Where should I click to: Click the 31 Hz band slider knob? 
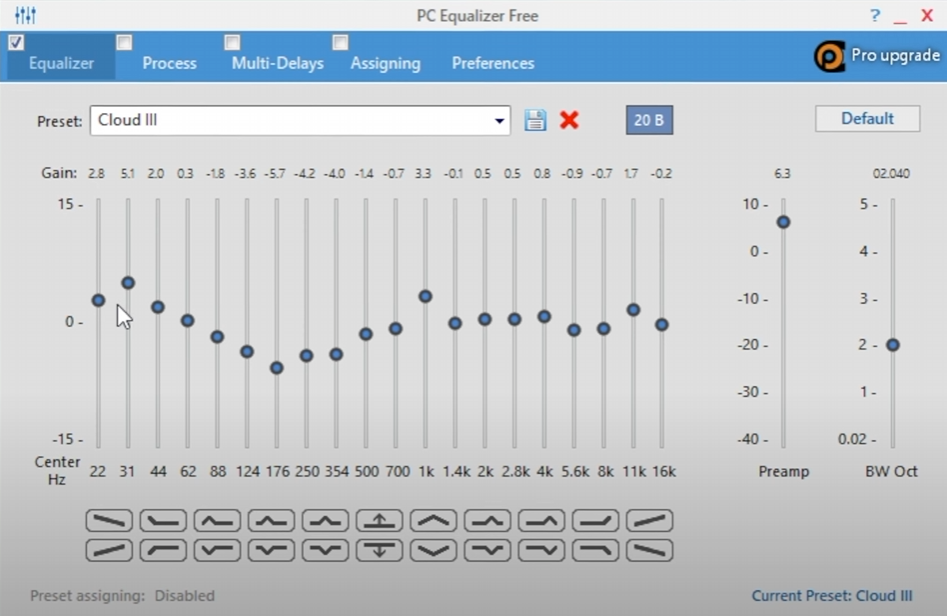click(x=128, y=283)
